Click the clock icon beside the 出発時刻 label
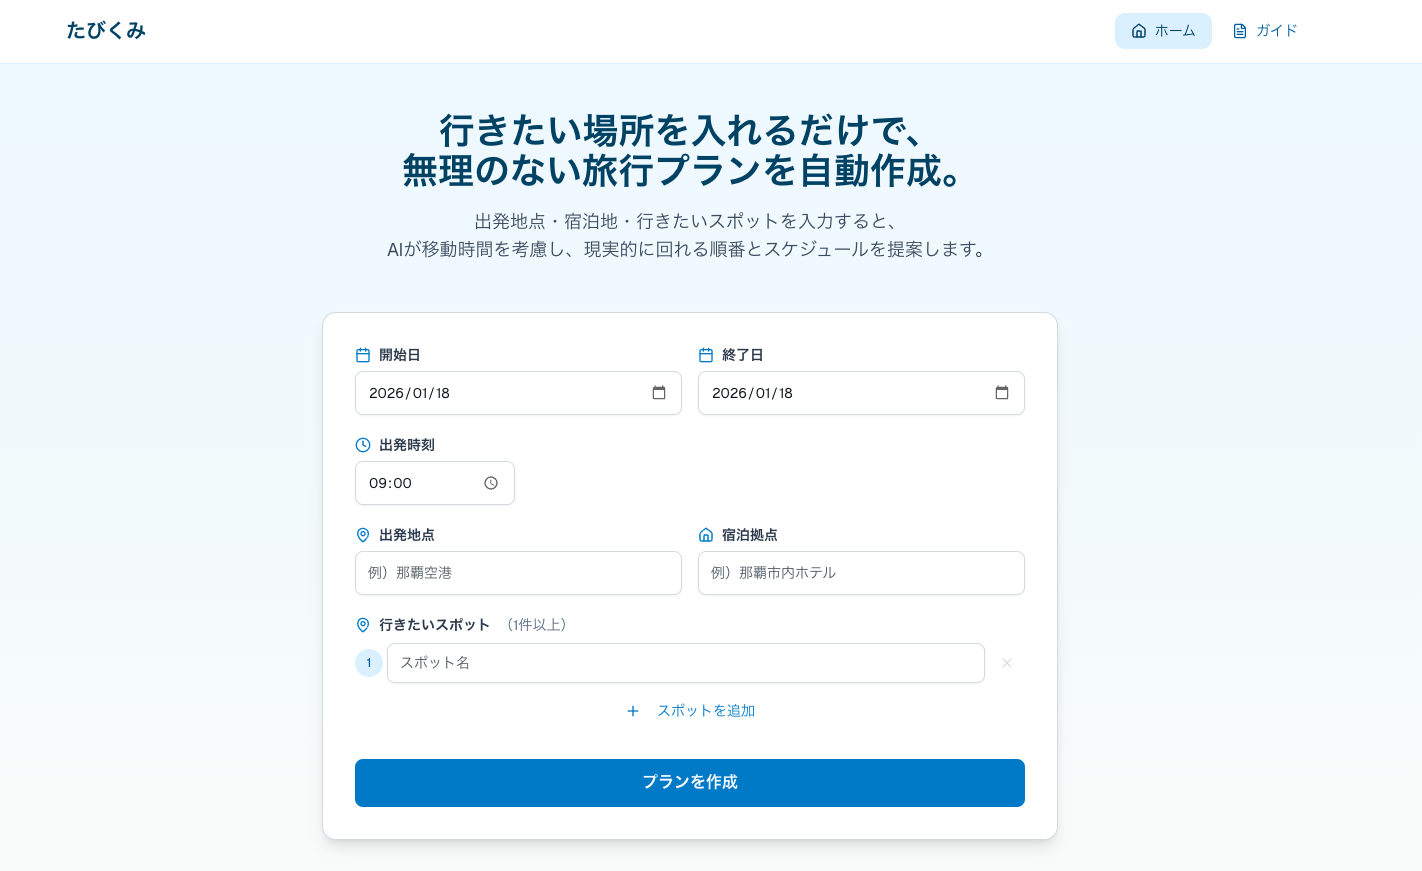Image resolution: width=1422 pixels, height=871 pixels. pyautogui.click(x=362, y=444)
